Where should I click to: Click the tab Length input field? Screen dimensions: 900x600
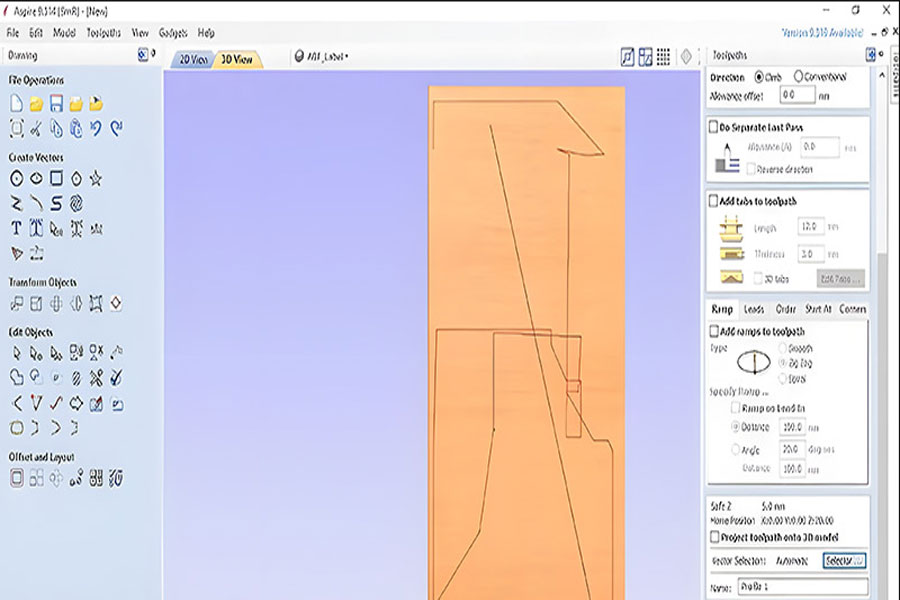[810, 226]
